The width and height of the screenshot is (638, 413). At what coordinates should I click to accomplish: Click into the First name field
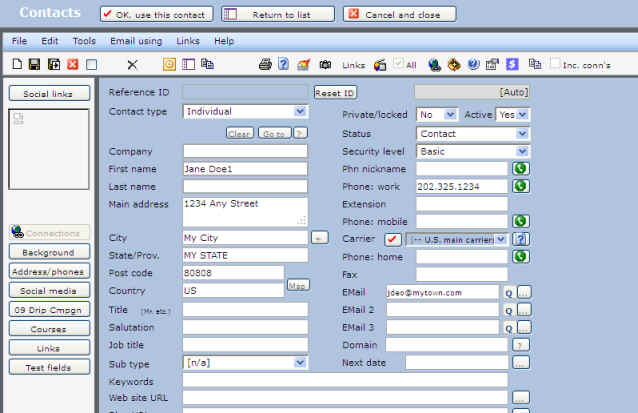tap(245, 169)
